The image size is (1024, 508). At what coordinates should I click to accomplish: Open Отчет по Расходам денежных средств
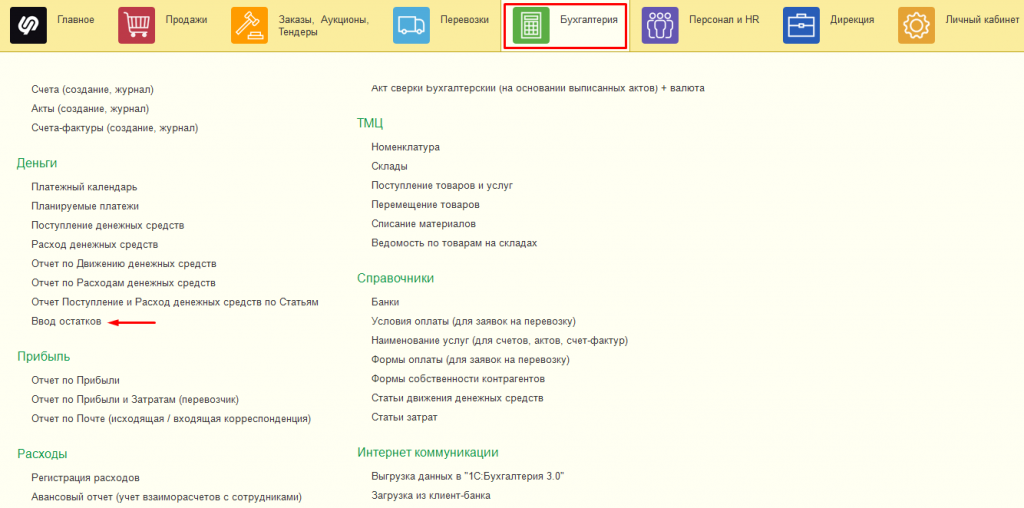(123, 283)
